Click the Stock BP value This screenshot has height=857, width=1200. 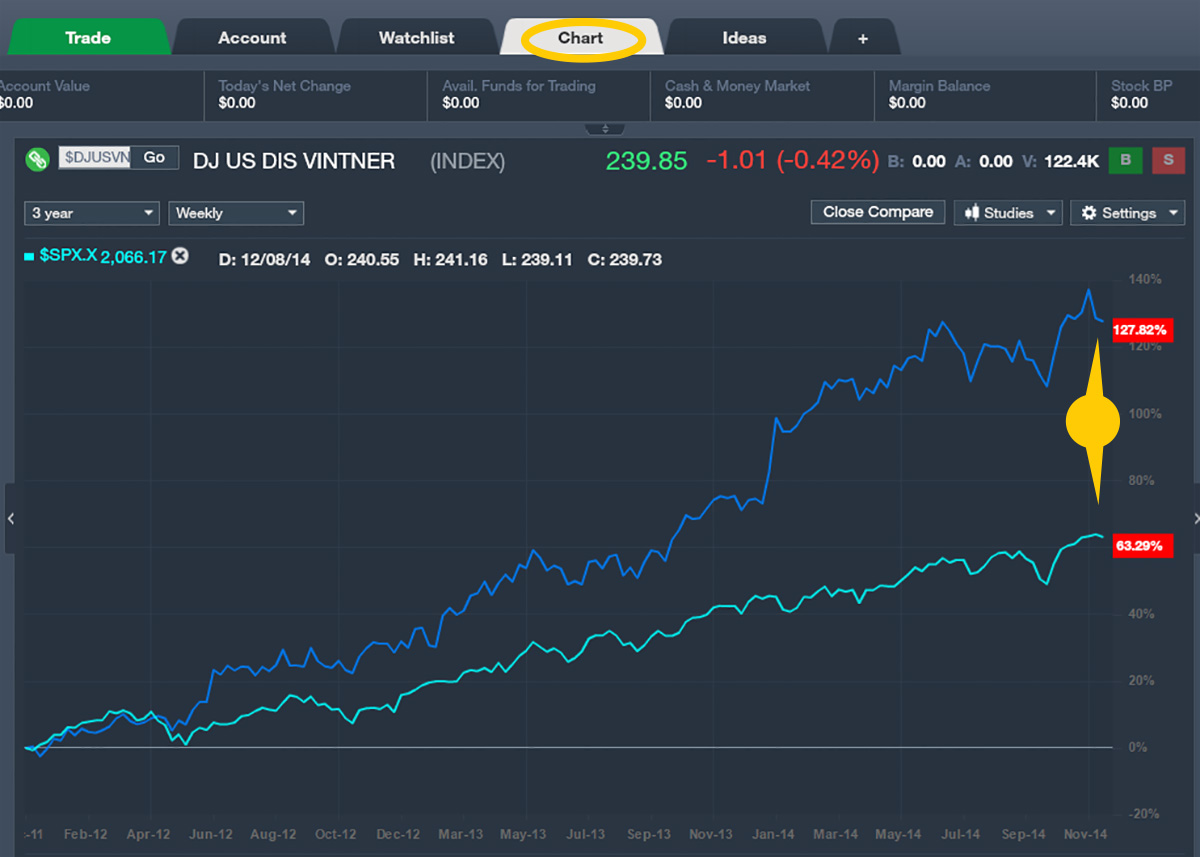(1130, 103)
